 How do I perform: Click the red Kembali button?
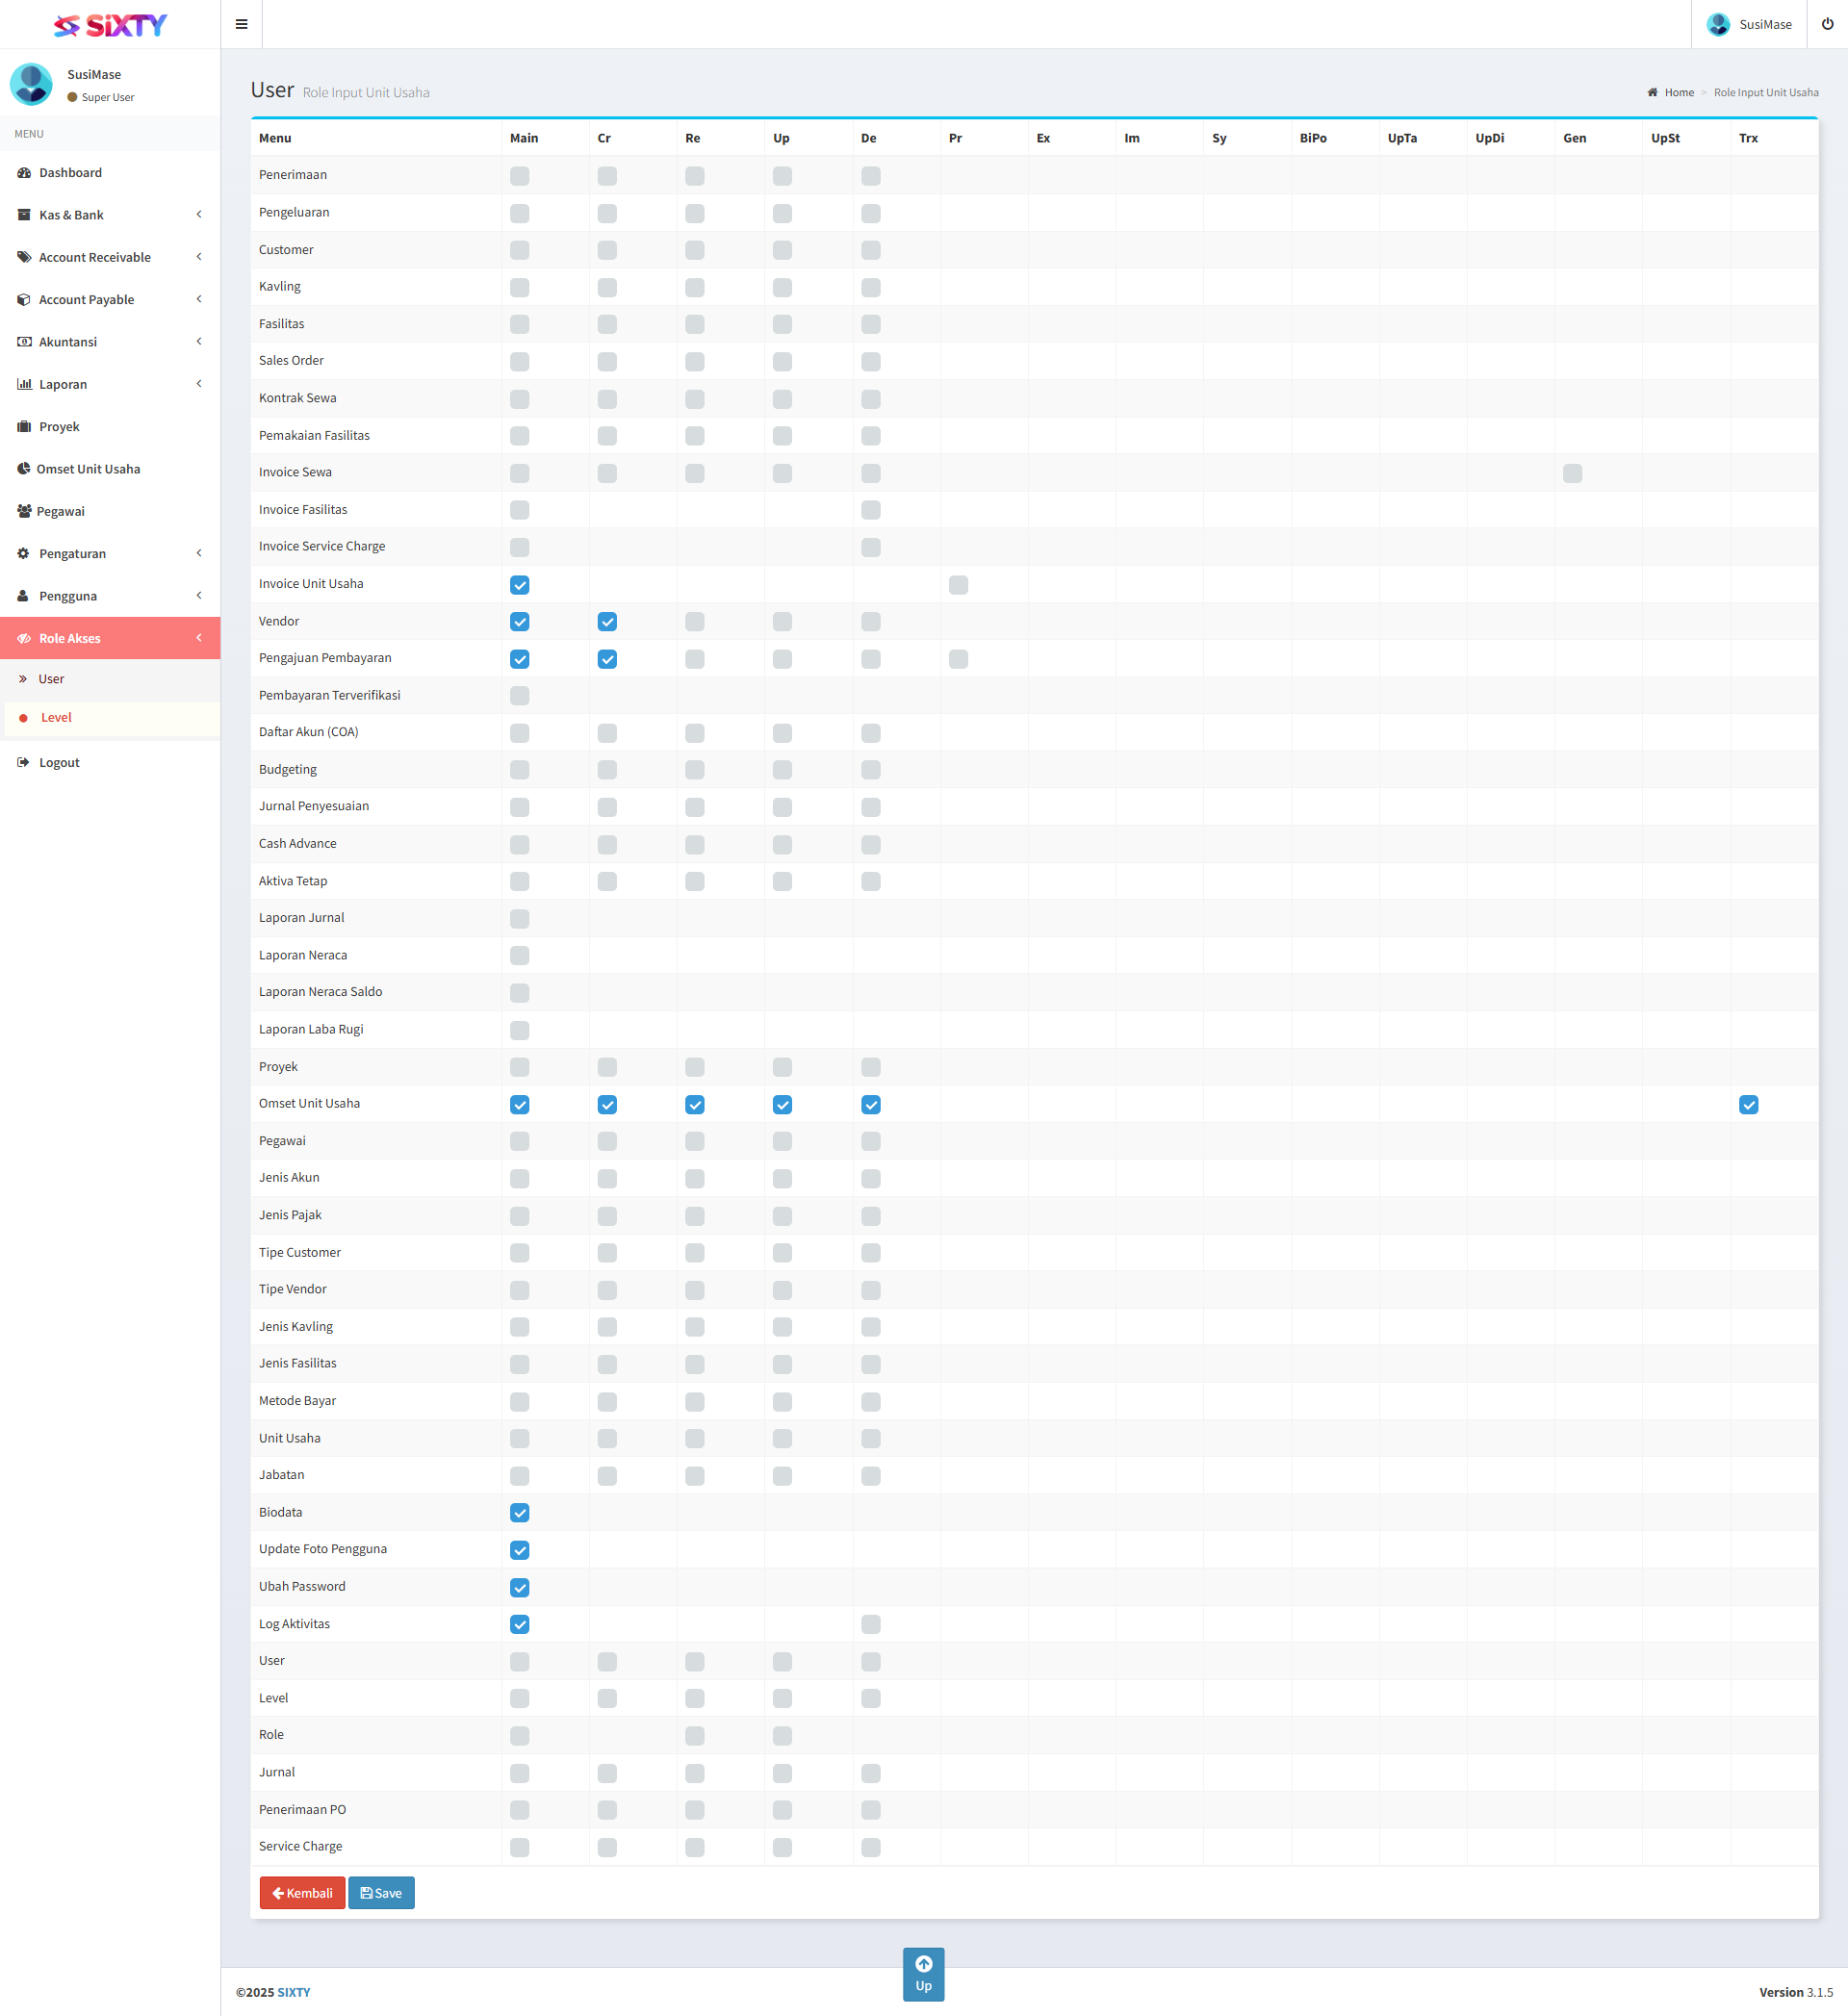(302, 1893)
